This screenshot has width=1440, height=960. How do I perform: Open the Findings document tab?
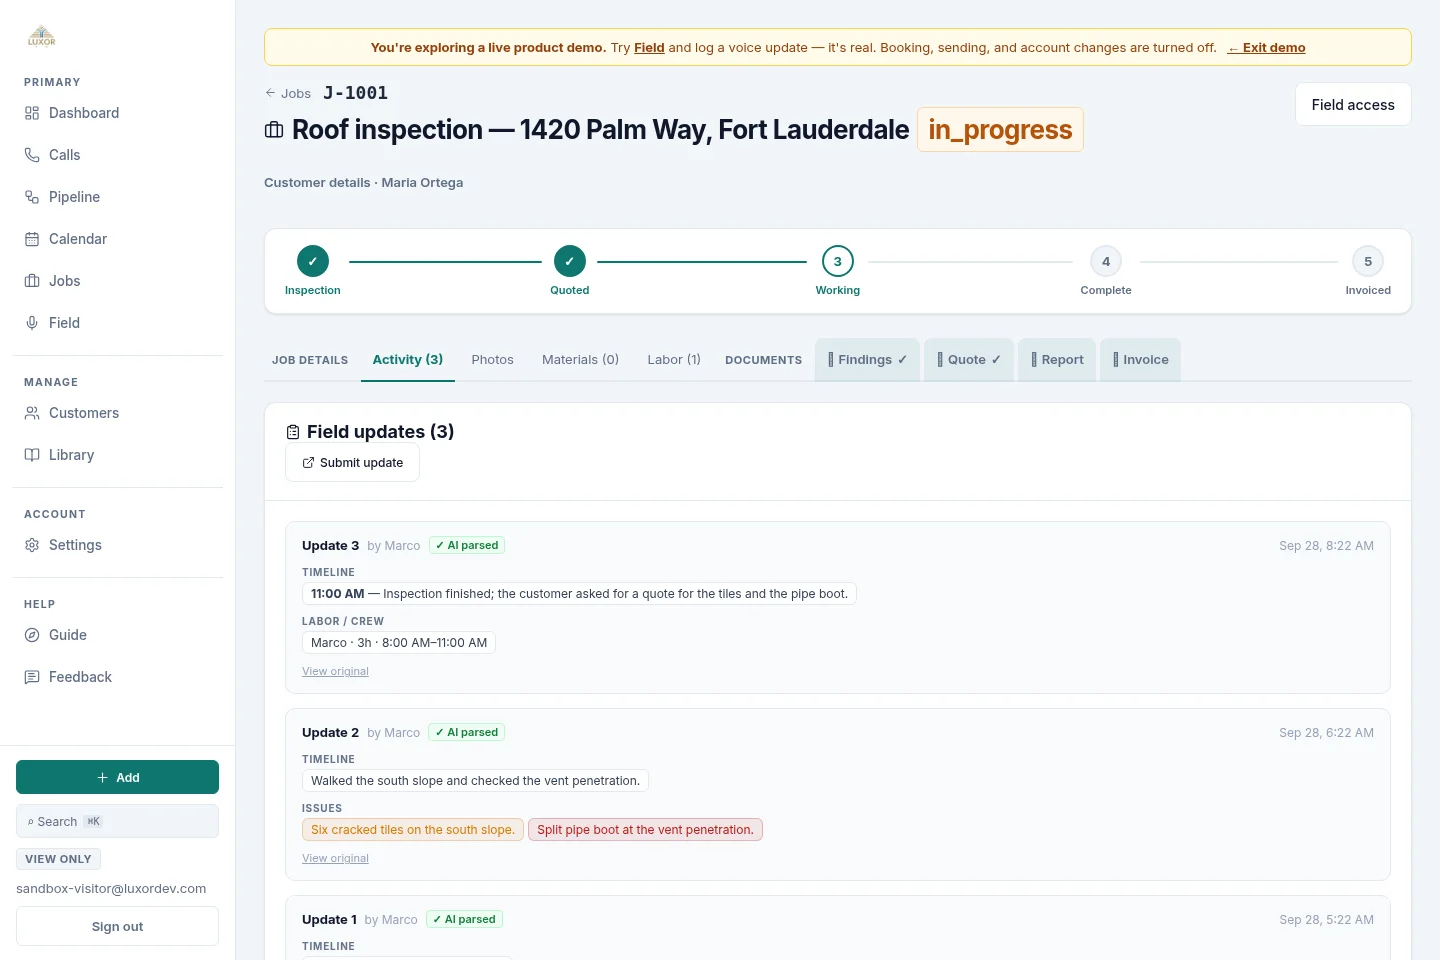pyautogui.click(x=867, y=360)
